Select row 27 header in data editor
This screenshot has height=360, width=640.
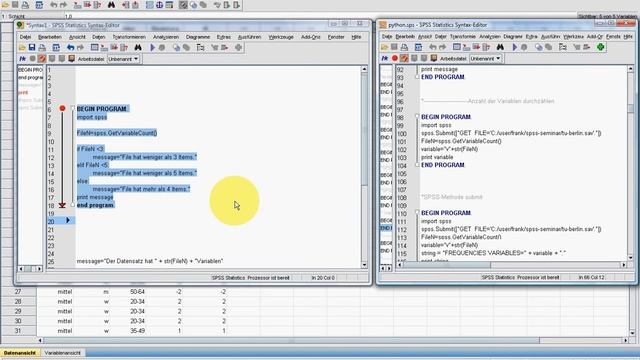pos(18,292)
